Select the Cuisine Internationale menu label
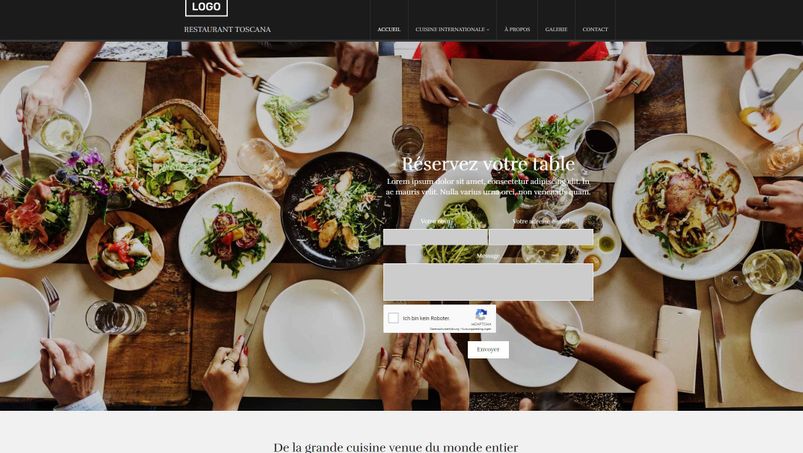 tap(450, 29)
